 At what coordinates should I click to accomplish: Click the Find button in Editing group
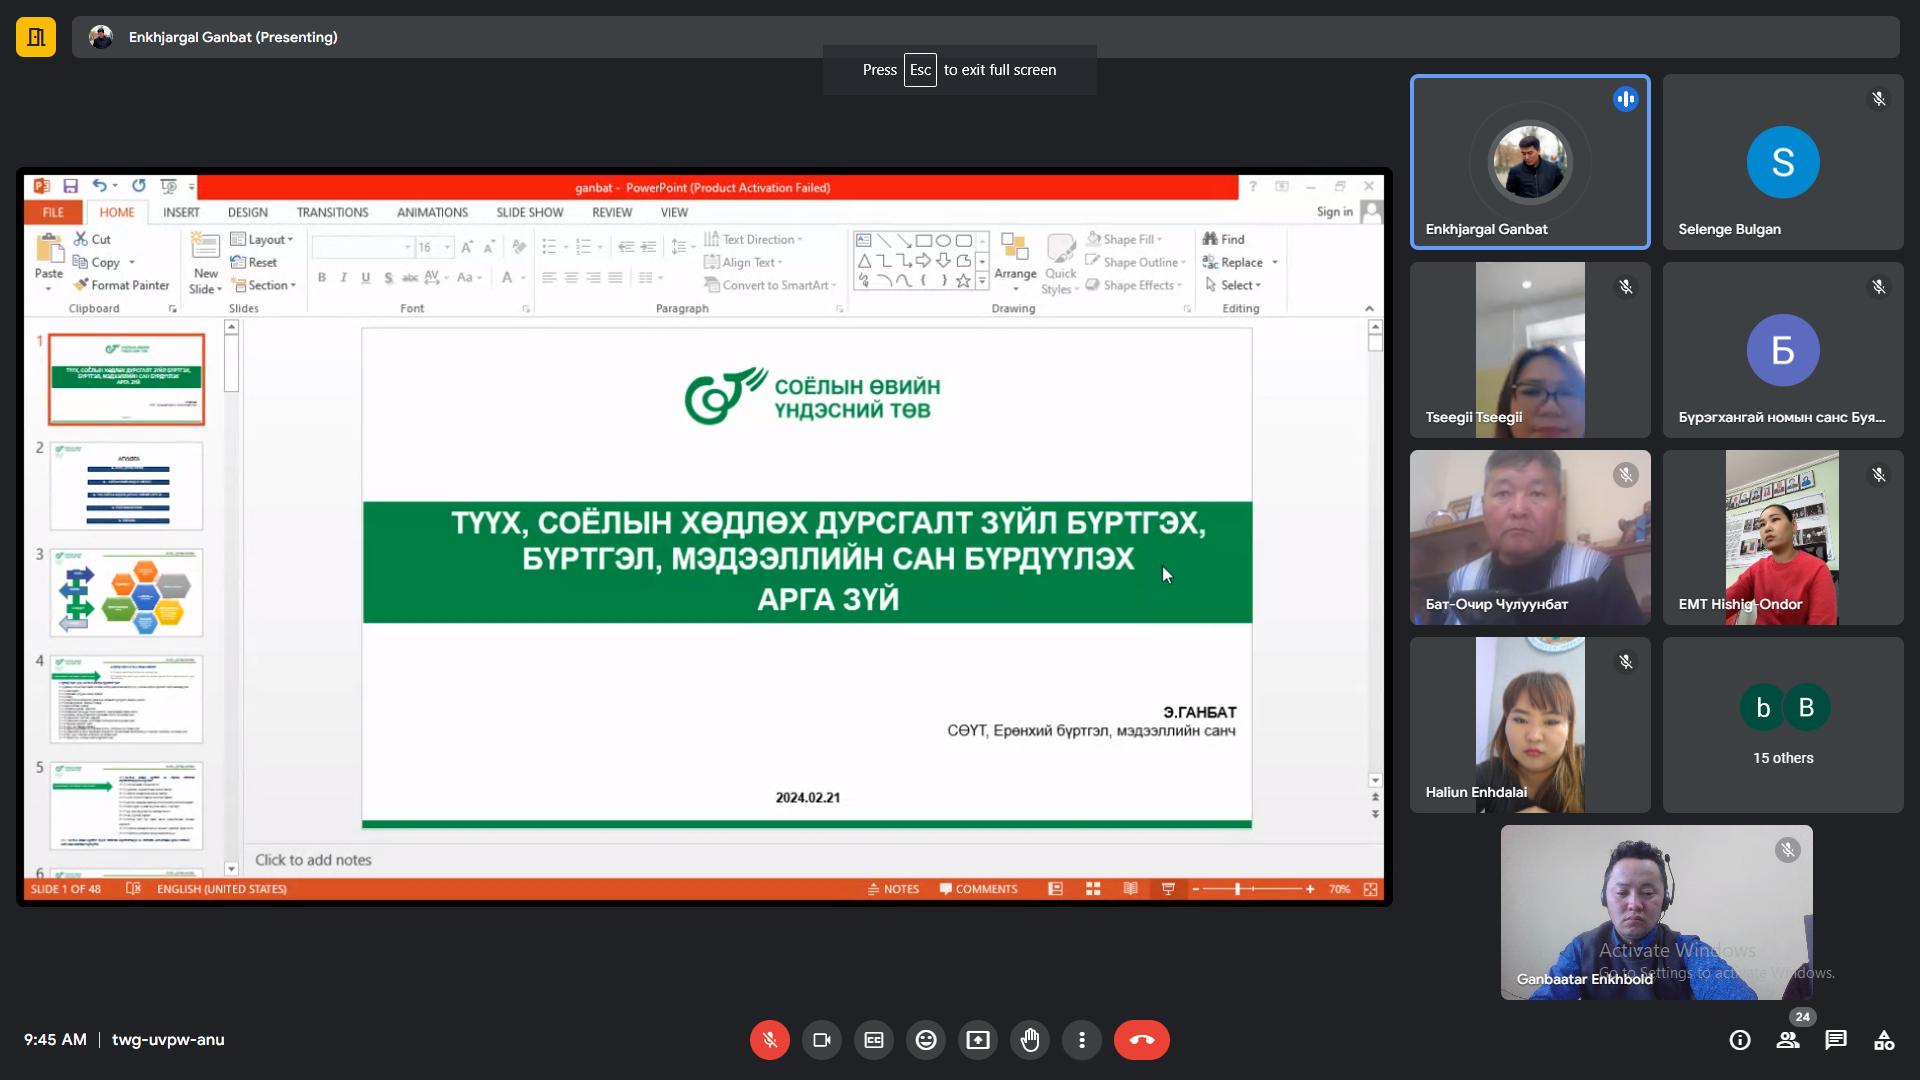point(1224,239)
